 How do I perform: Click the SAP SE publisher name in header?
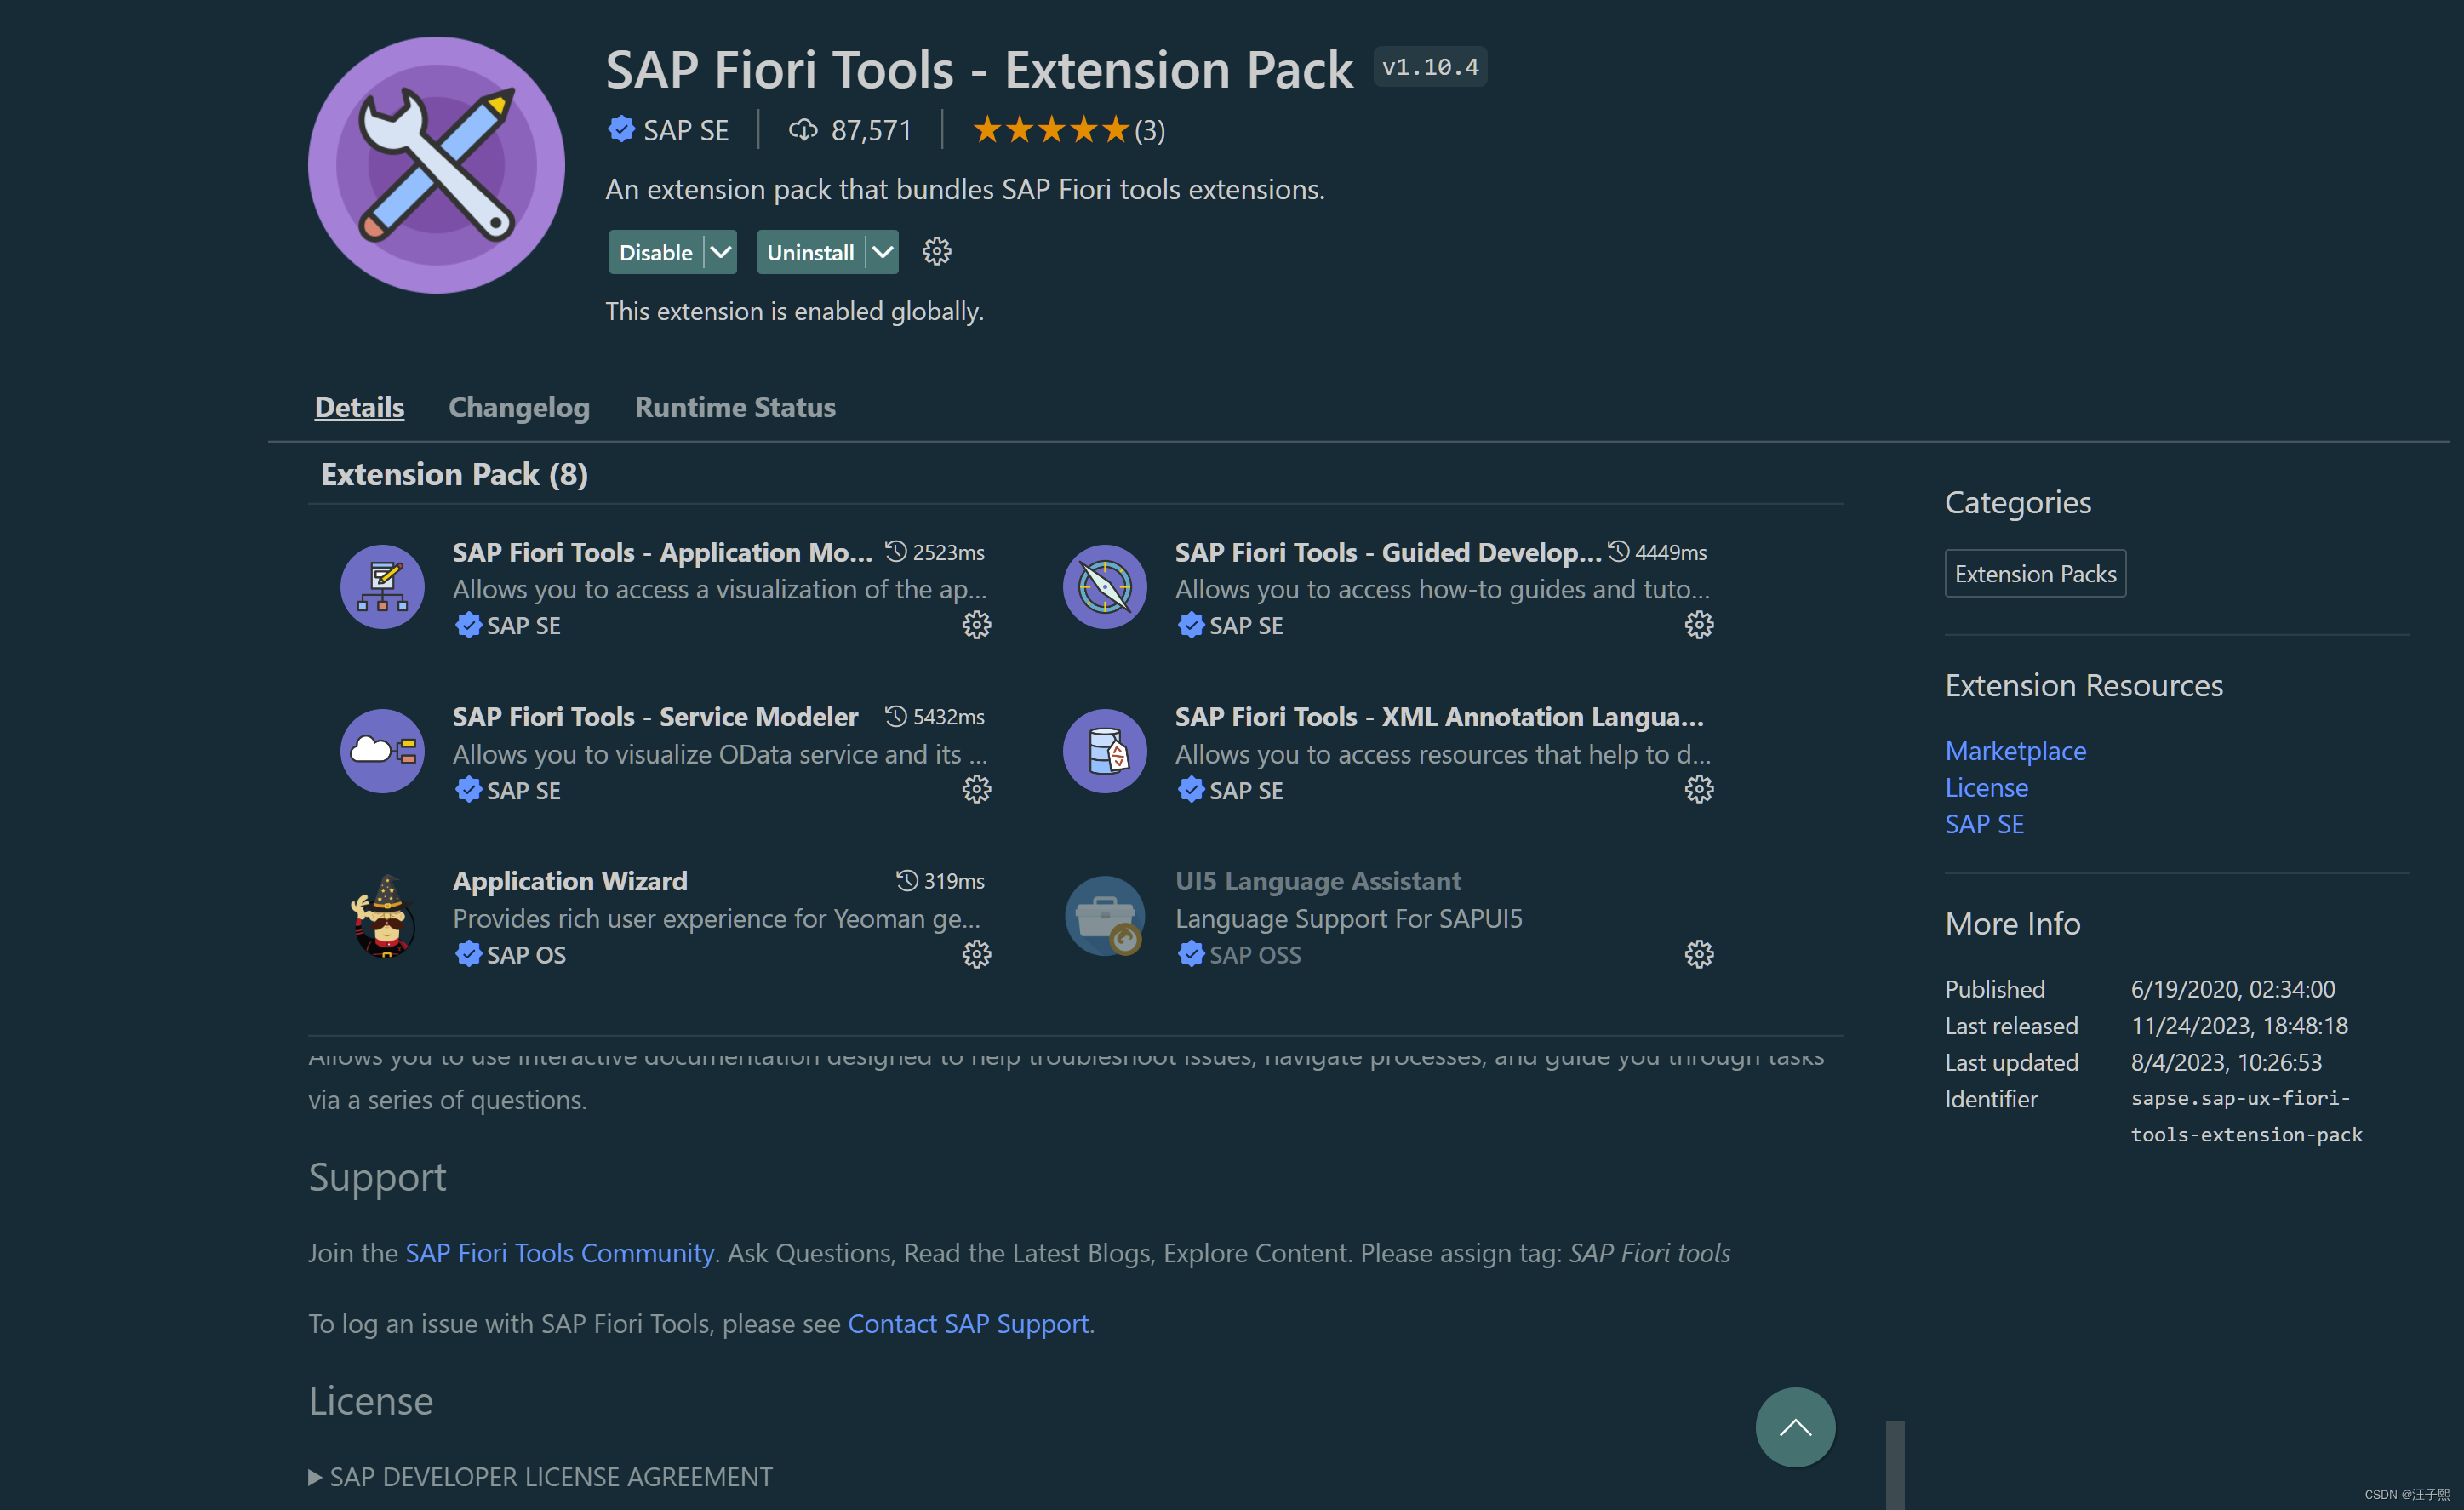click(x=685, y=130)
